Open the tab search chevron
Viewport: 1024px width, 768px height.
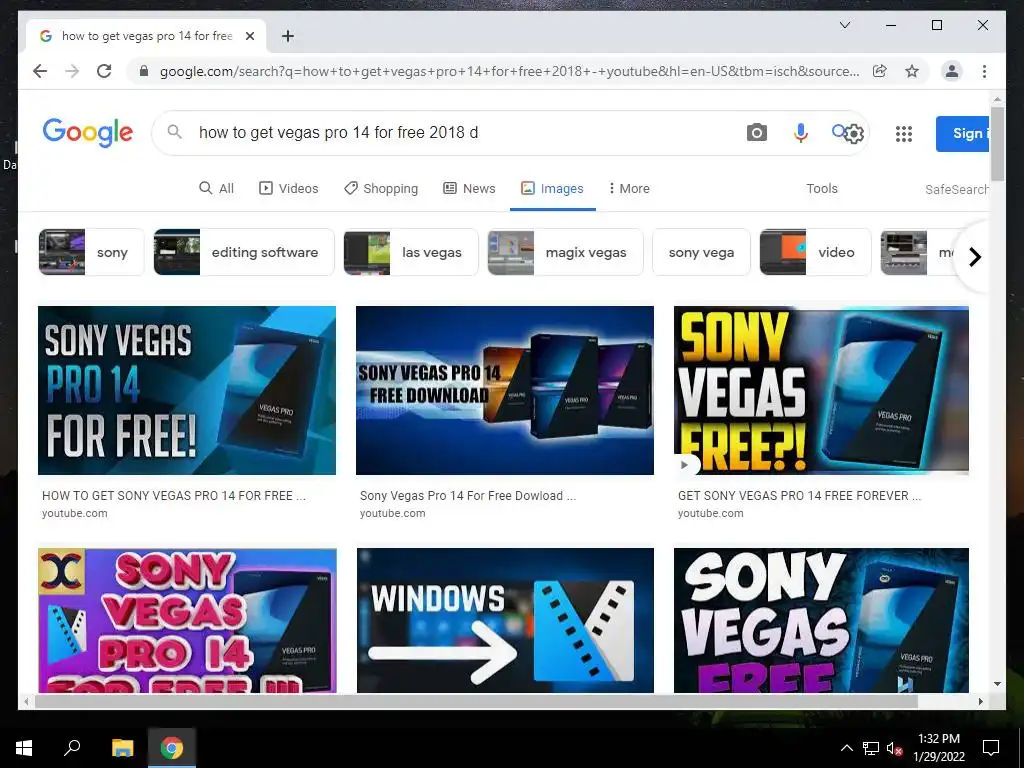[844, 25]
